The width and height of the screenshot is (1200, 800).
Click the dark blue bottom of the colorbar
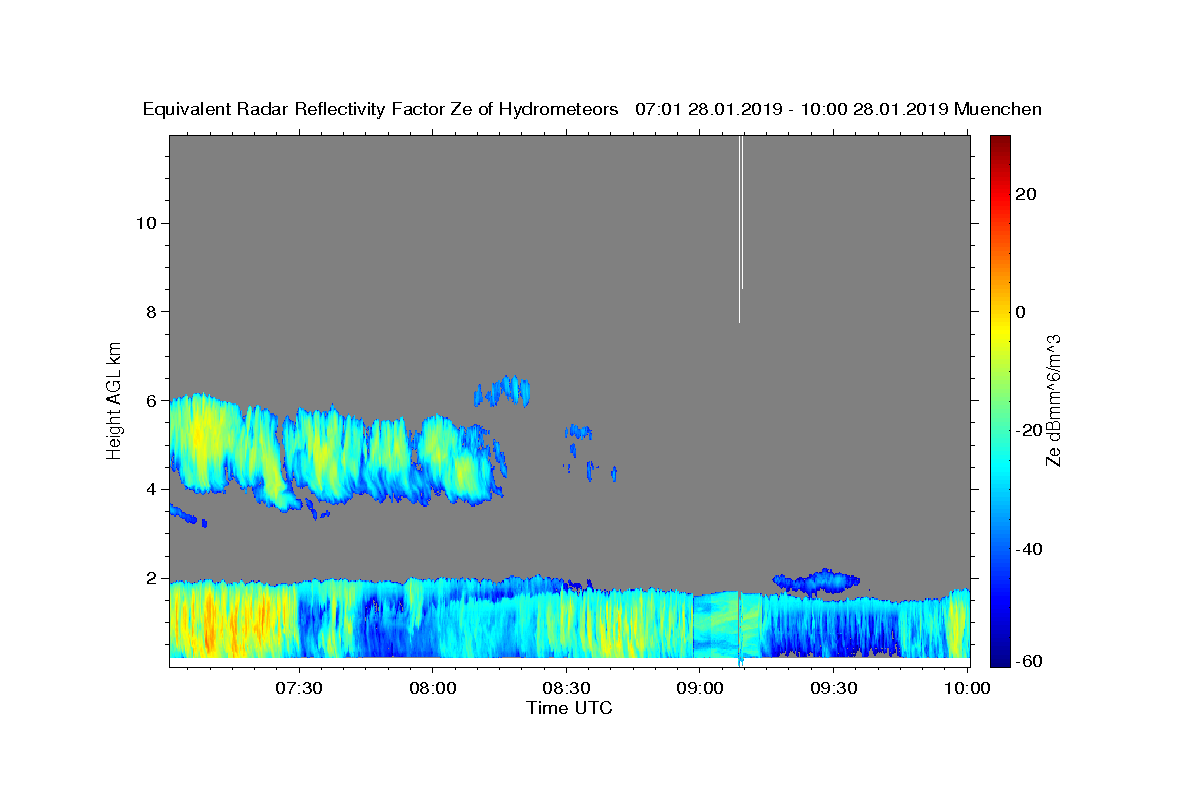pyautogui.click(x=999, y=656)
